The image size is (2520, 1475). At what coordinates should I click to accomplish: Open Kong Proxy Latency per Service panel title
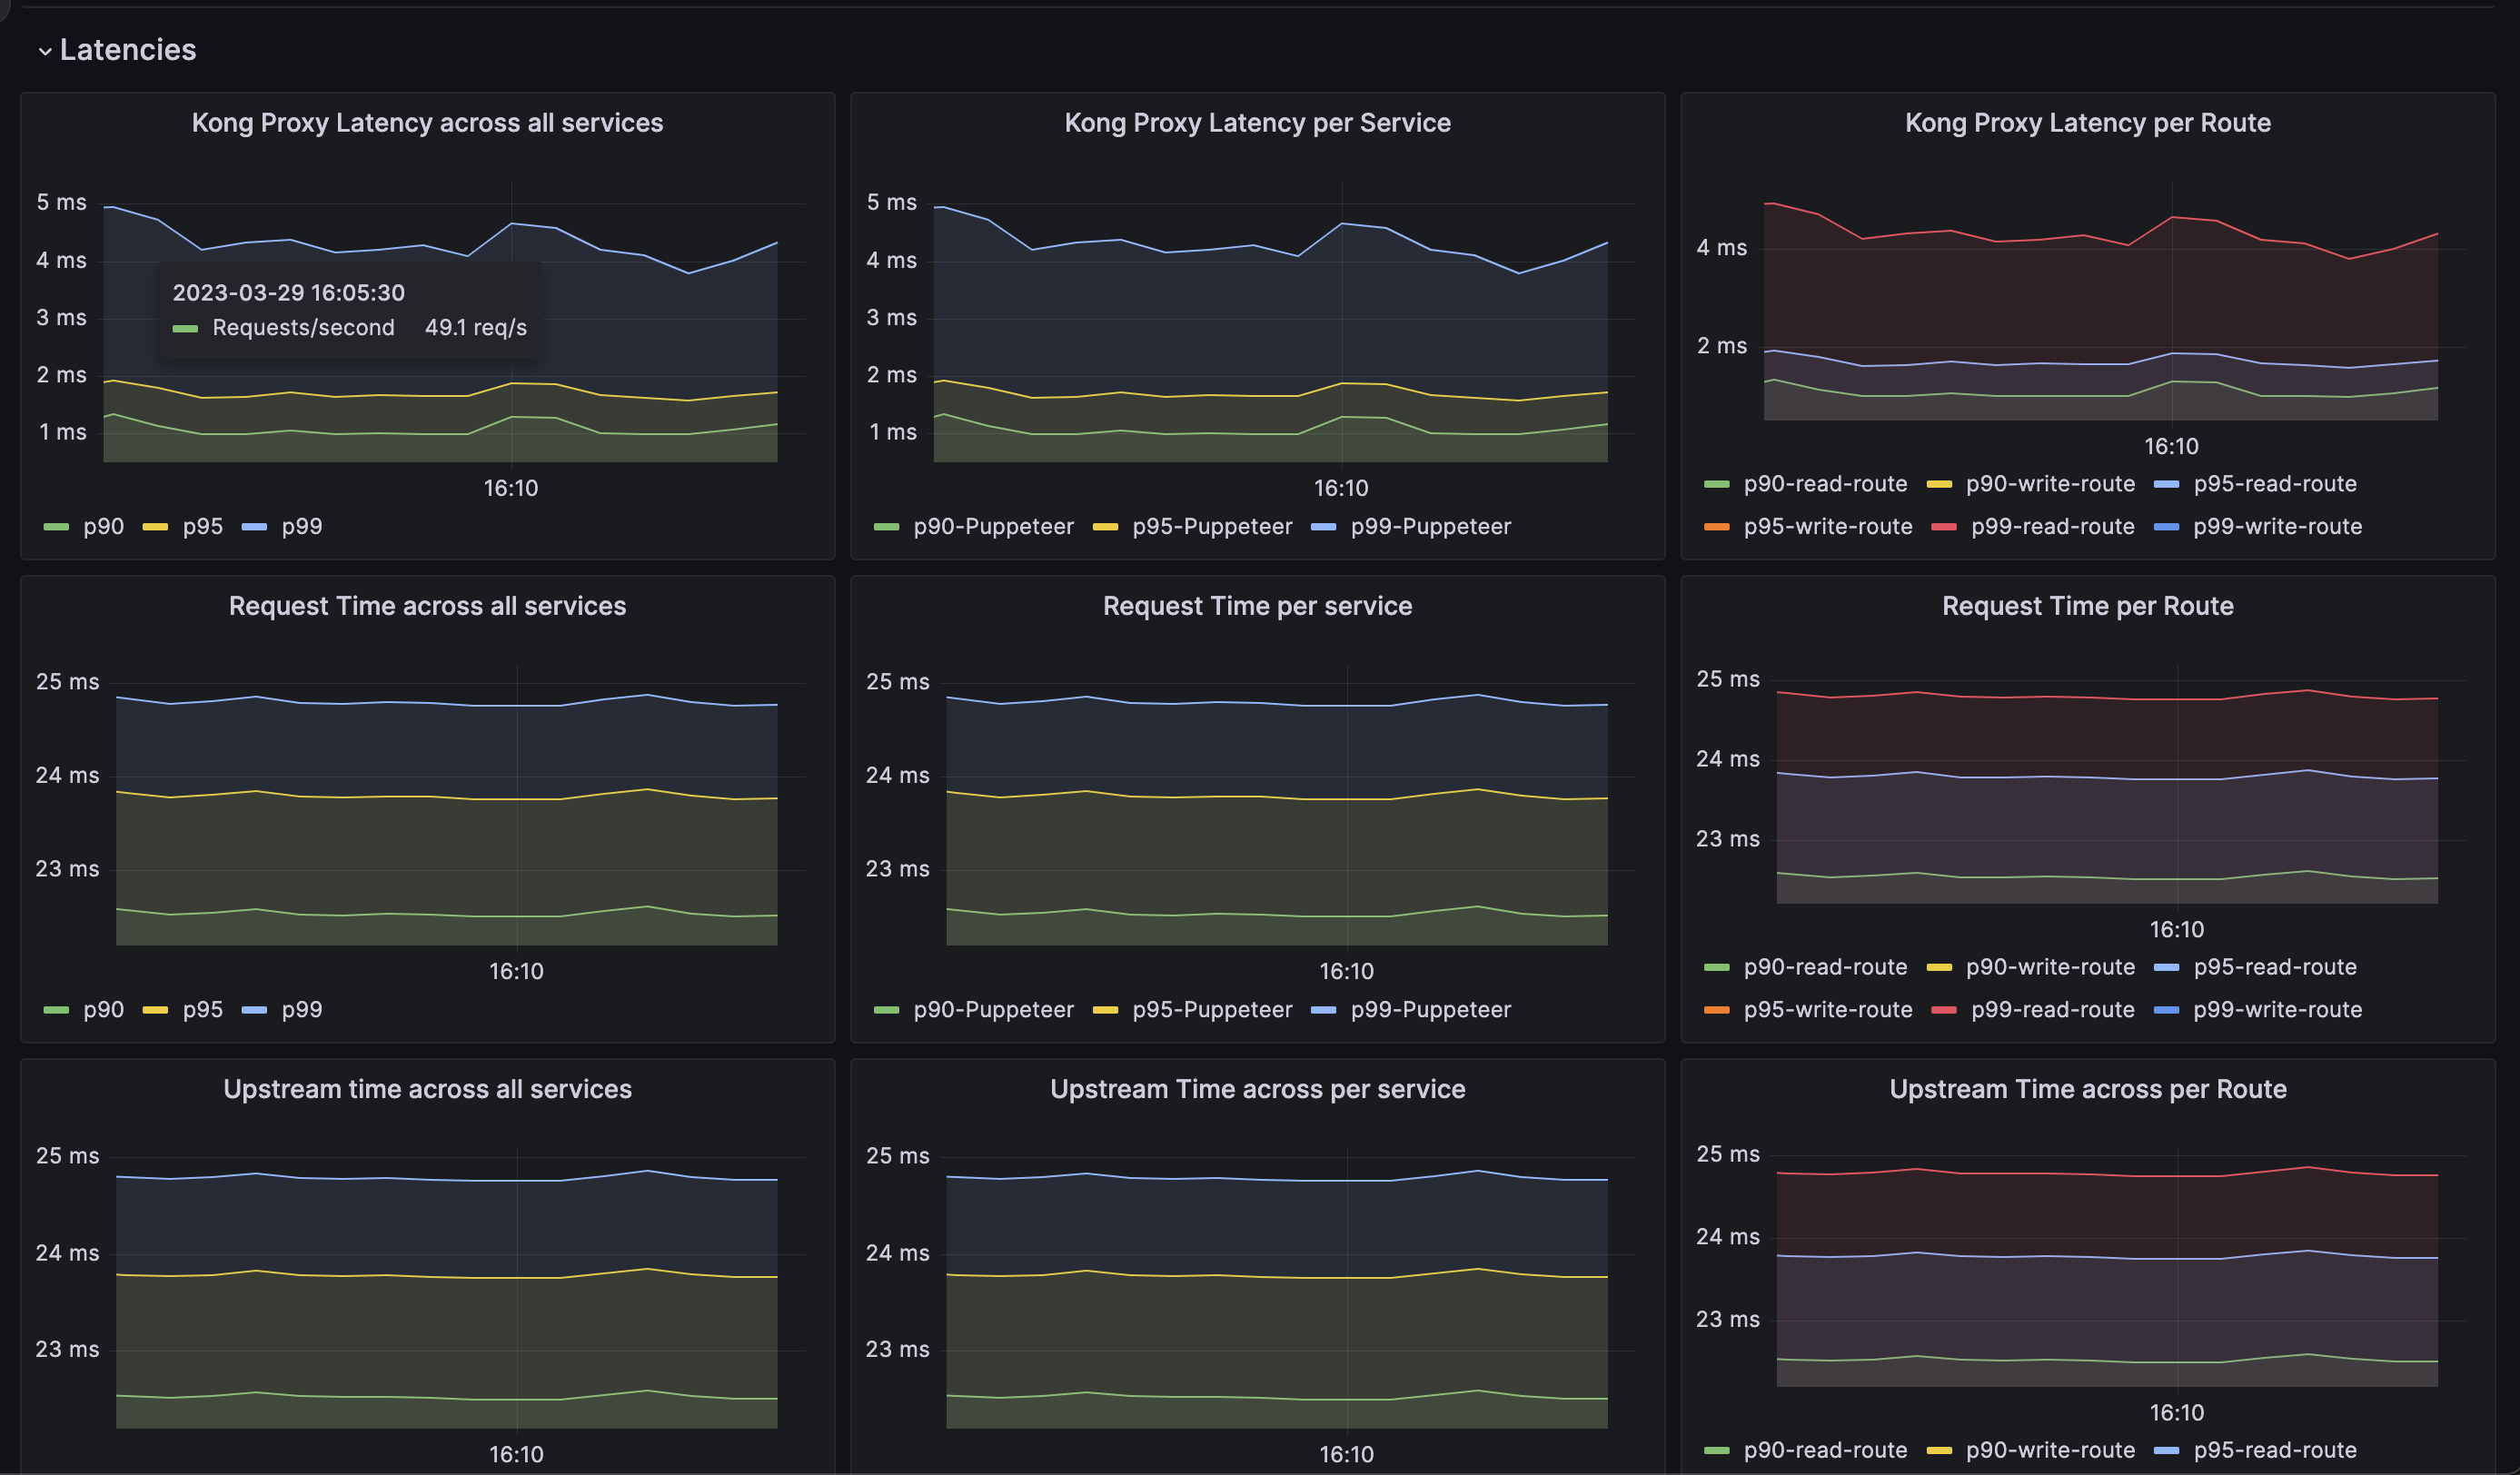coord(1257,123)
